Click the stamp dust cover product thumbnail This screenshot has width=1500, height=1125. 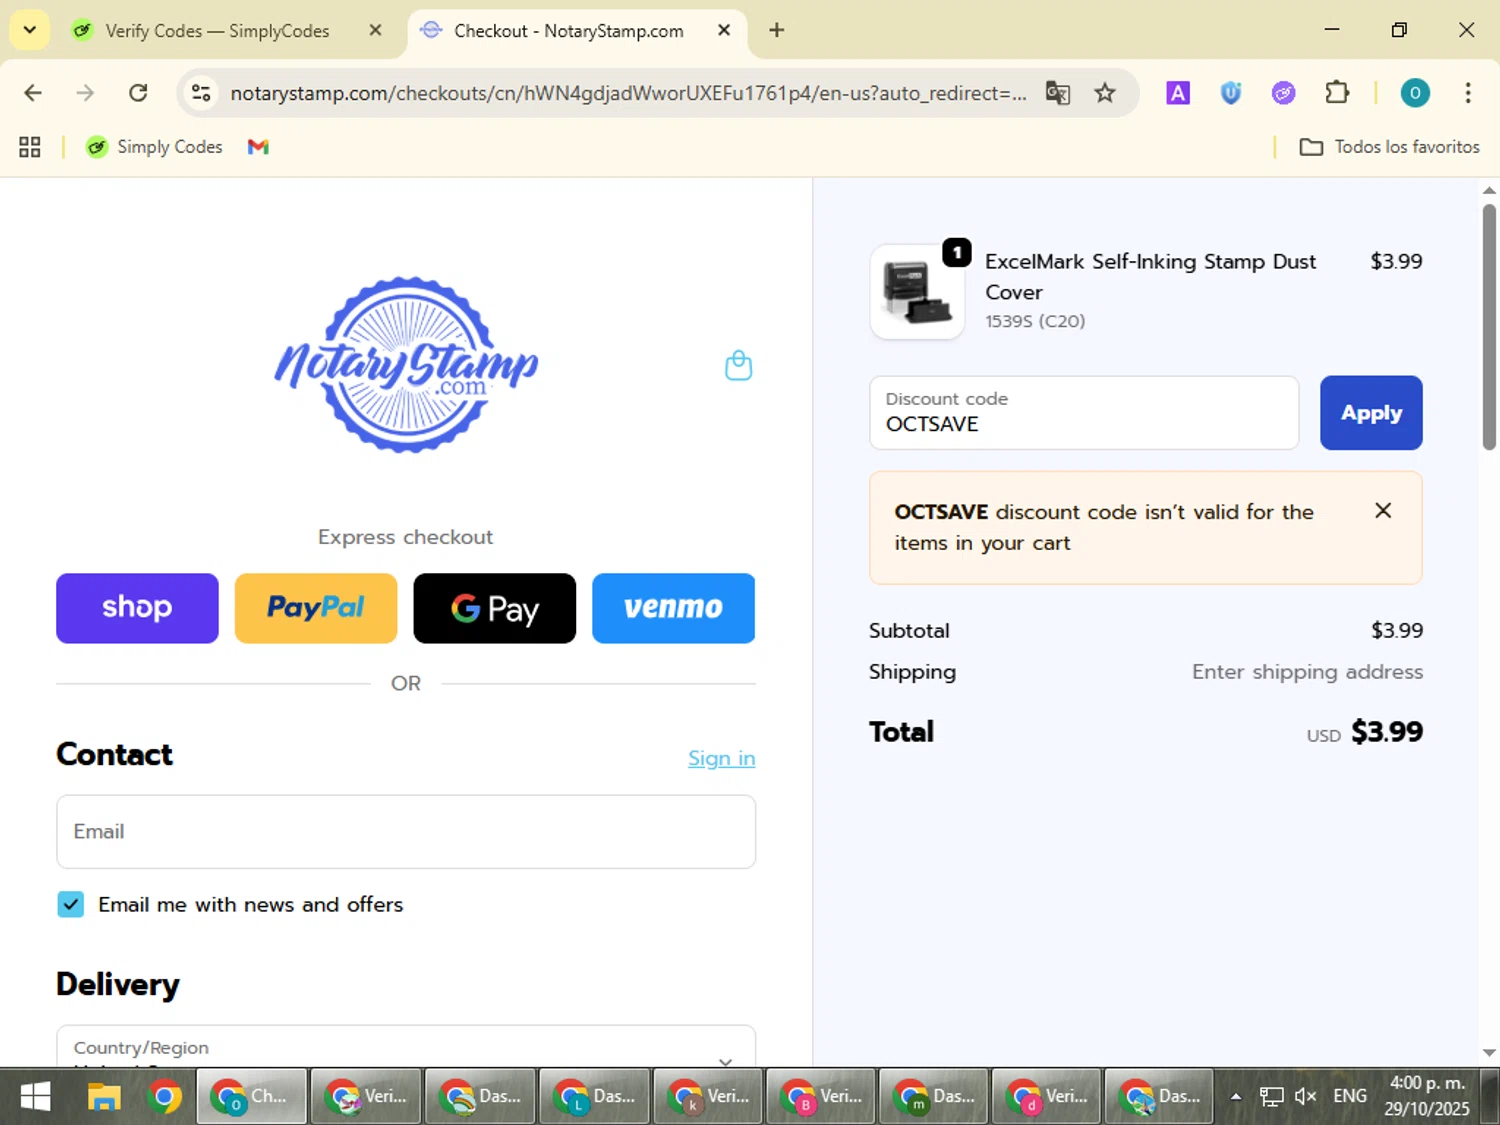917,292
